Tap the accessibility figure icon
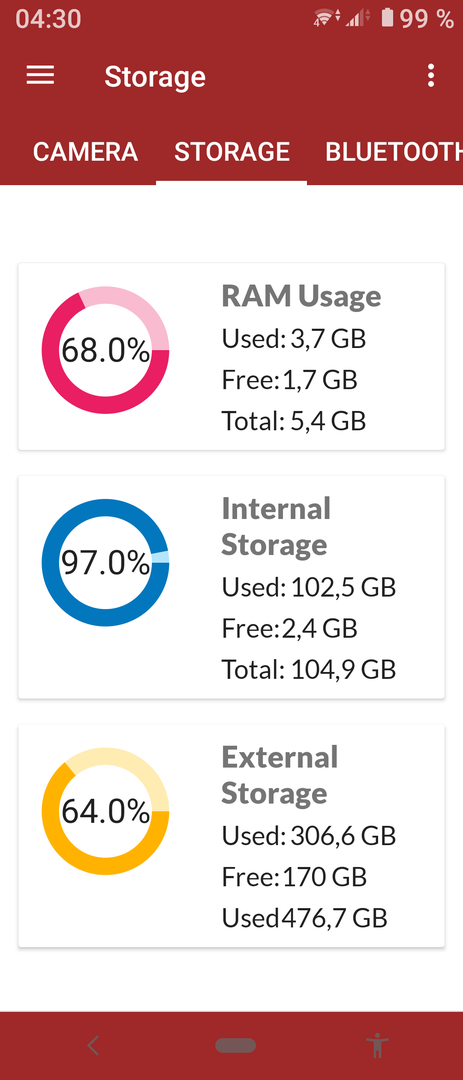Image resolution: width=463 pixels, height=1080 pixels. pos(378,1046)
